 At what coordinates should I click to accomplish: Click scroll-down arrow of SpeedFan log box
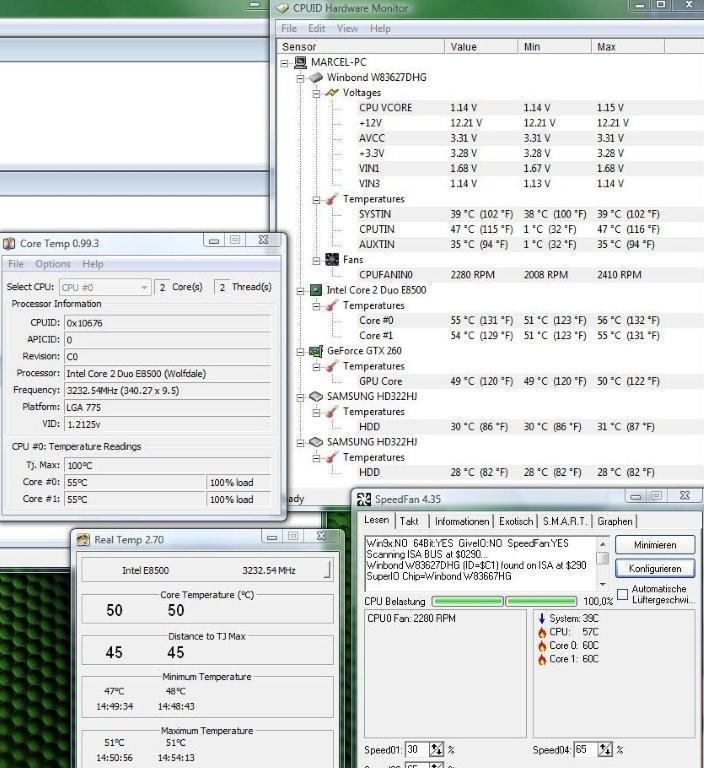(603, 584)
